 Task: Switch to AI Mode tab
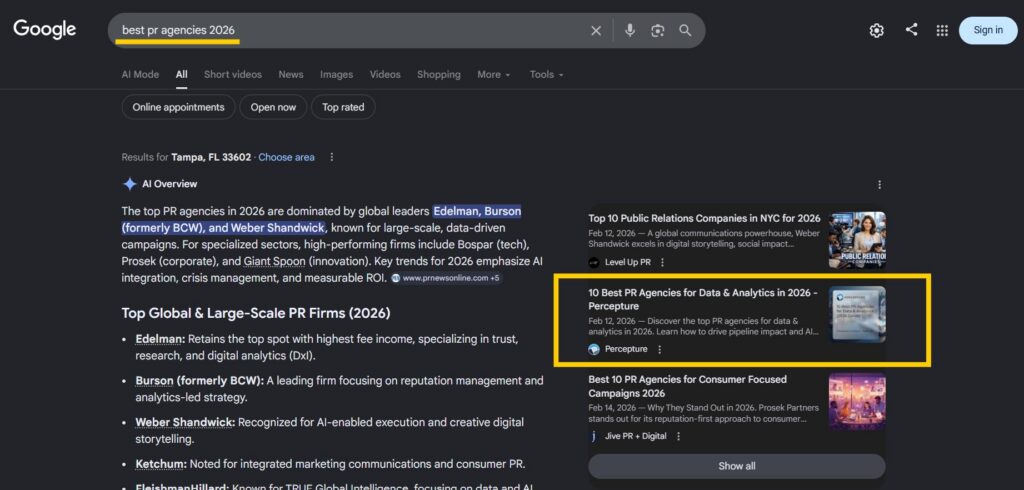(x=140, y=74)
